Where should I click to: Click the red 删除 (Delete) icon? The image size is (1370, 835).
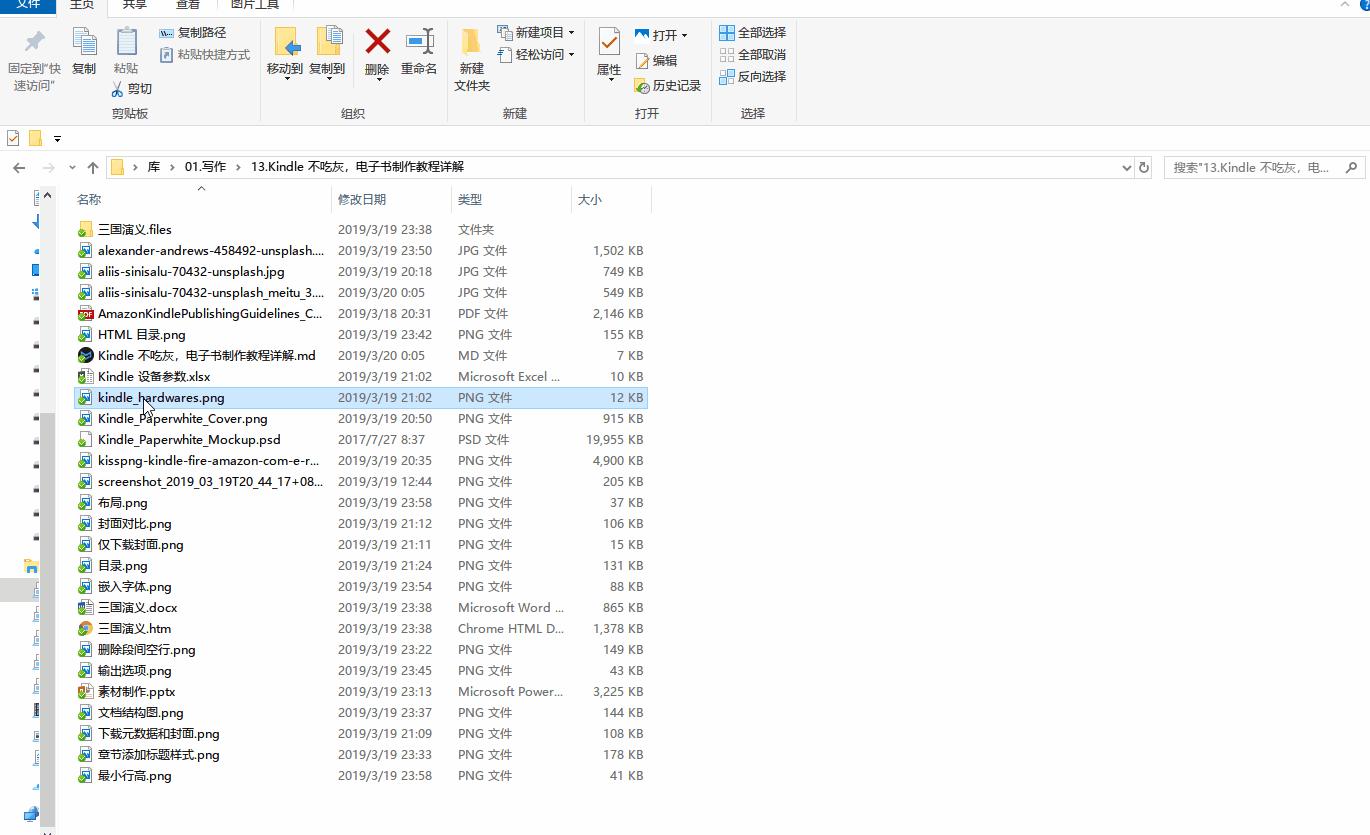coord(377,42)
